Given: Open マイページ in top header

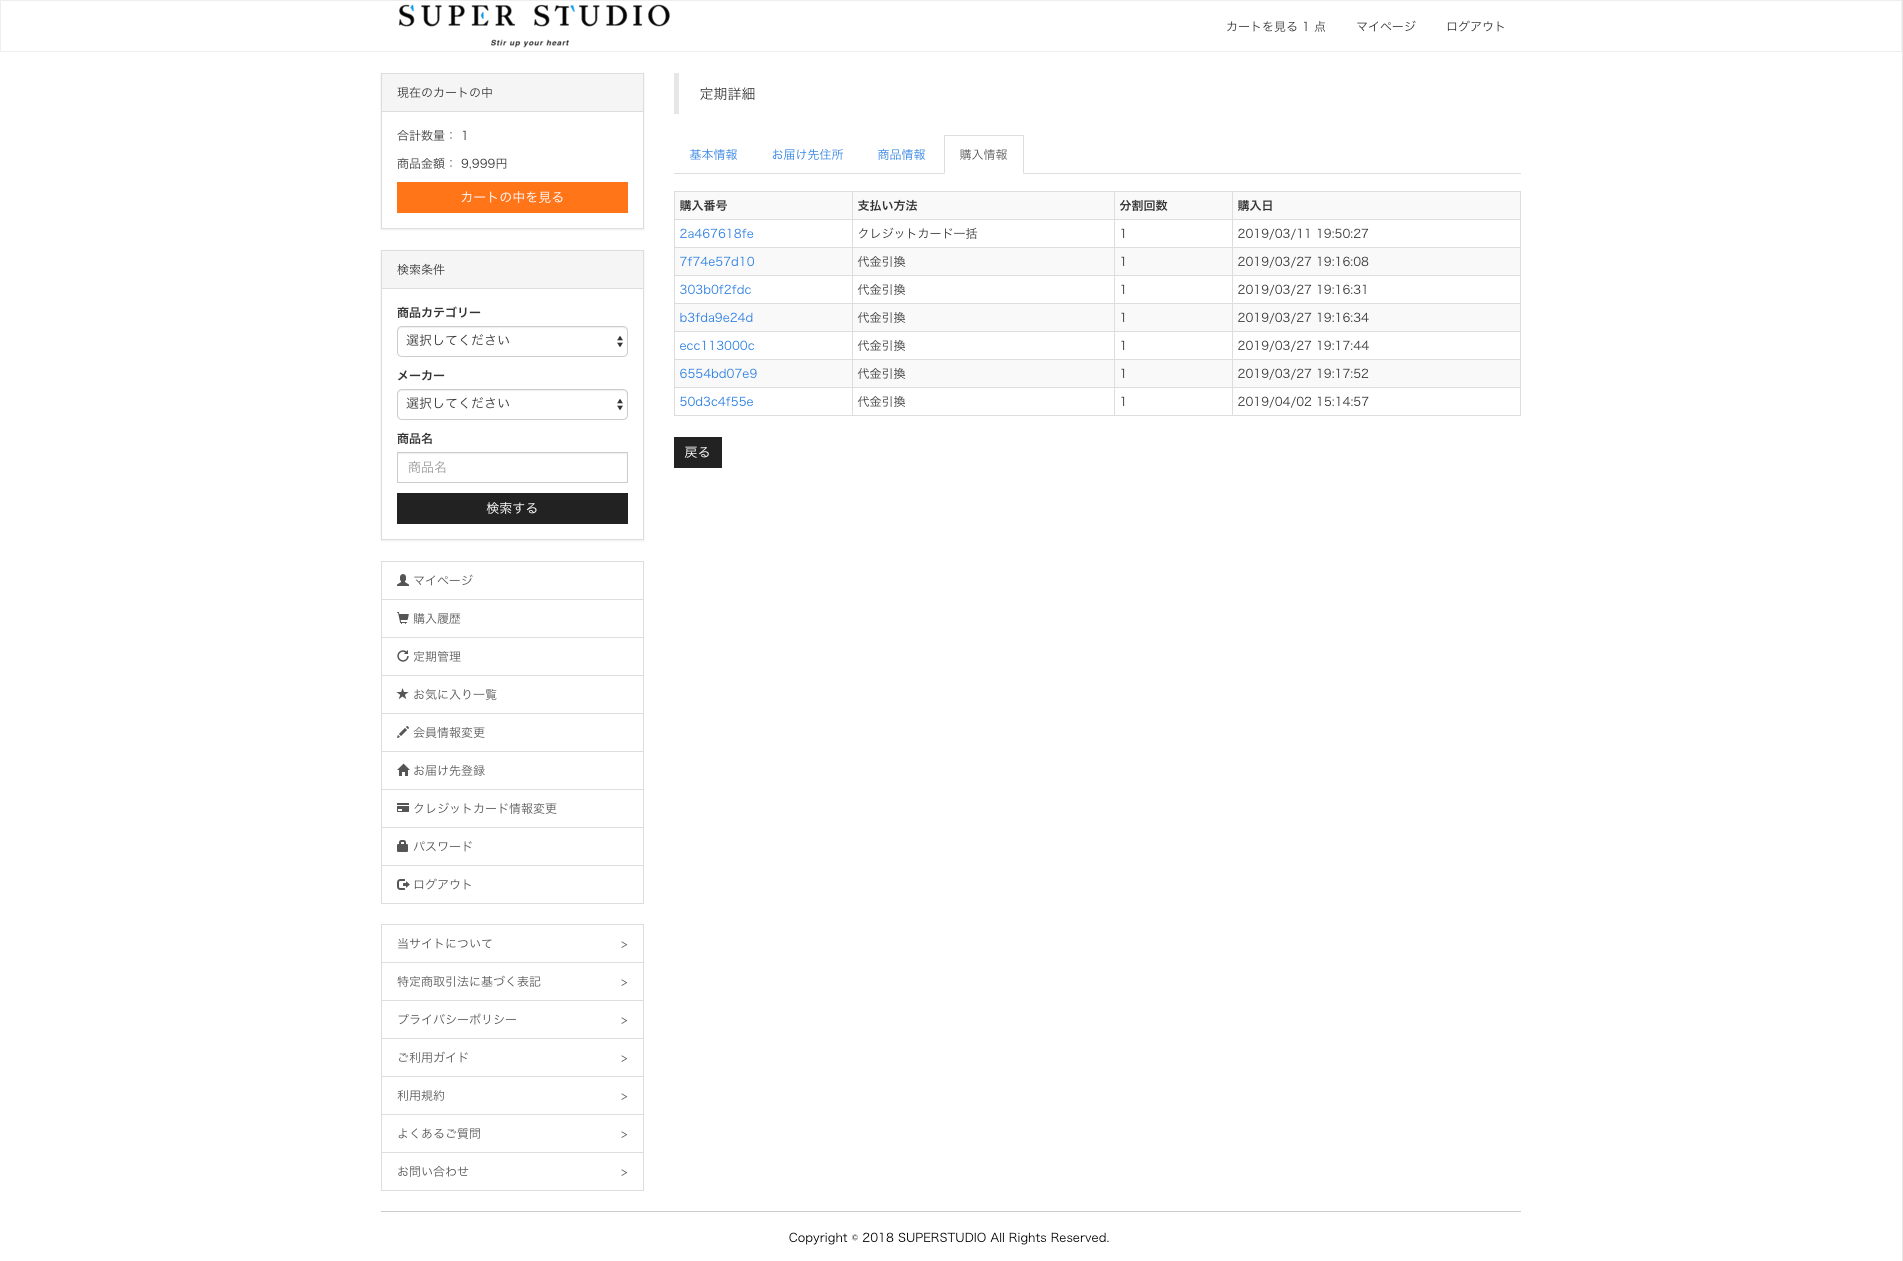Looking at the screenshot, I should coord(1385,26).
